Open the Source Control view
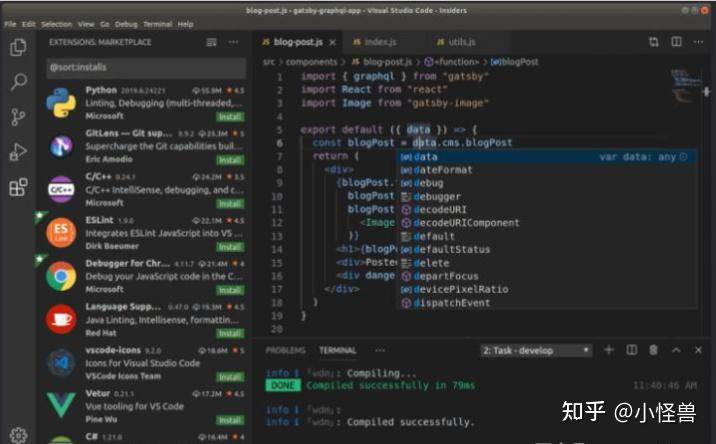Screen dimensions: 716x444 point(18,117)
